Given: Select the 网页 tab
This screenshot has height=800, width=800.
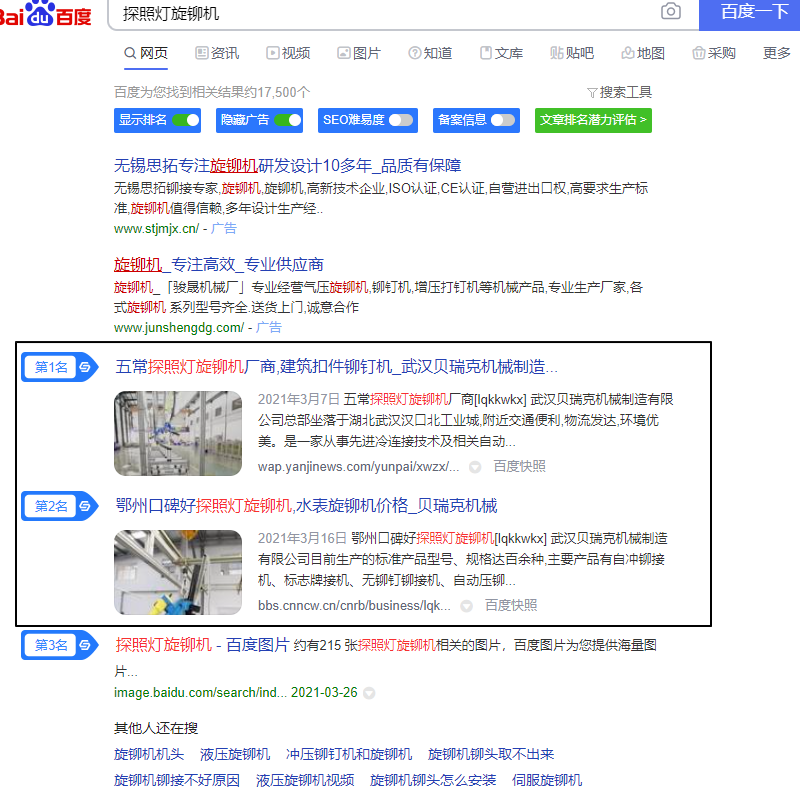Looking at the screenshot, I should 146,53.
